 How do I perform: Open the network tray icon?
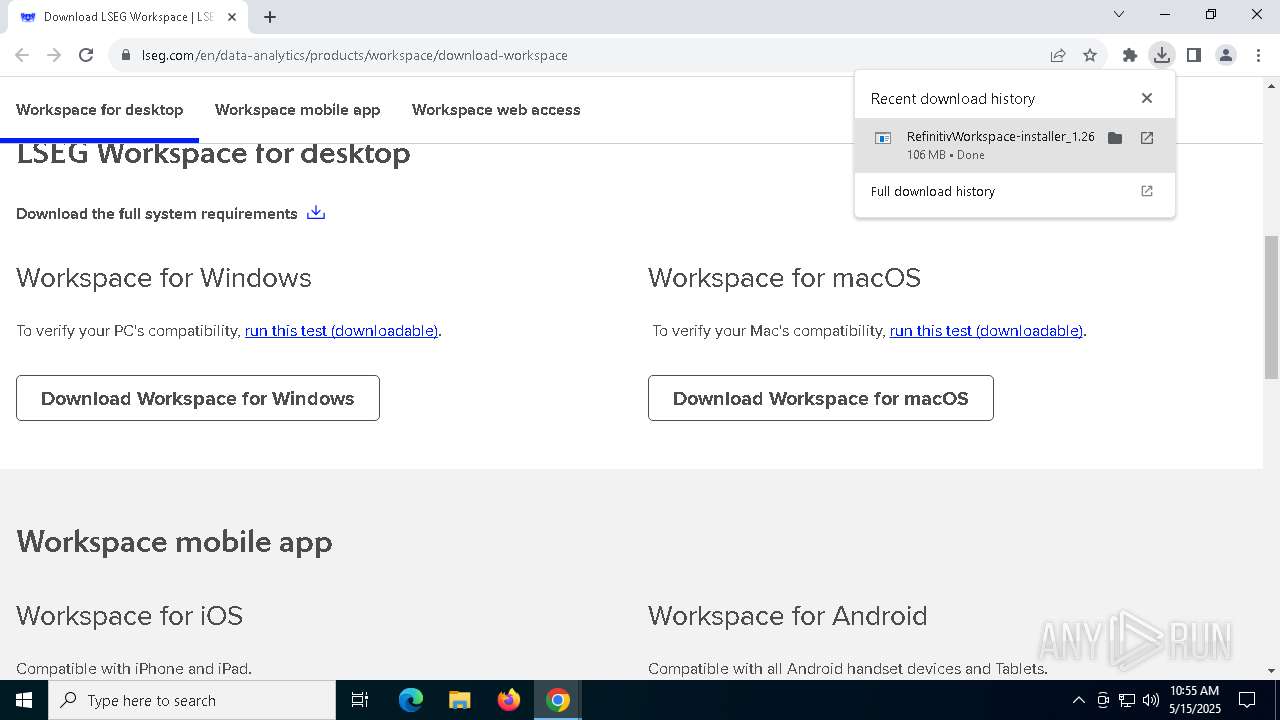click(1127, 700)
